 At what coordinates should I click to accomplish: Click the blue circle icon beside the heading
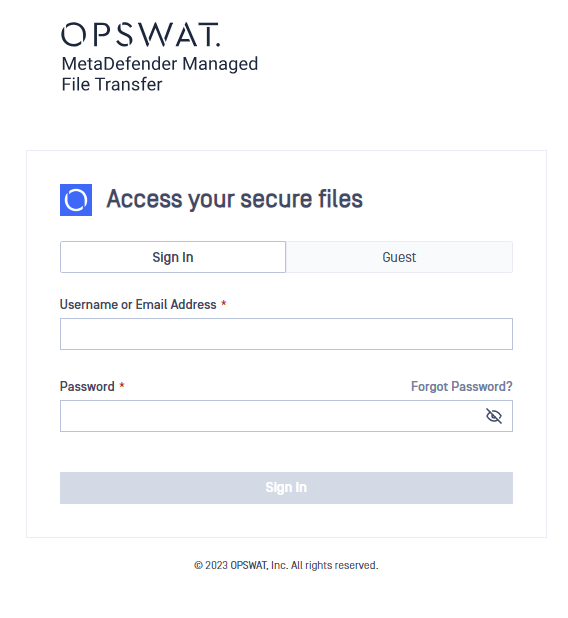point(76,200)
